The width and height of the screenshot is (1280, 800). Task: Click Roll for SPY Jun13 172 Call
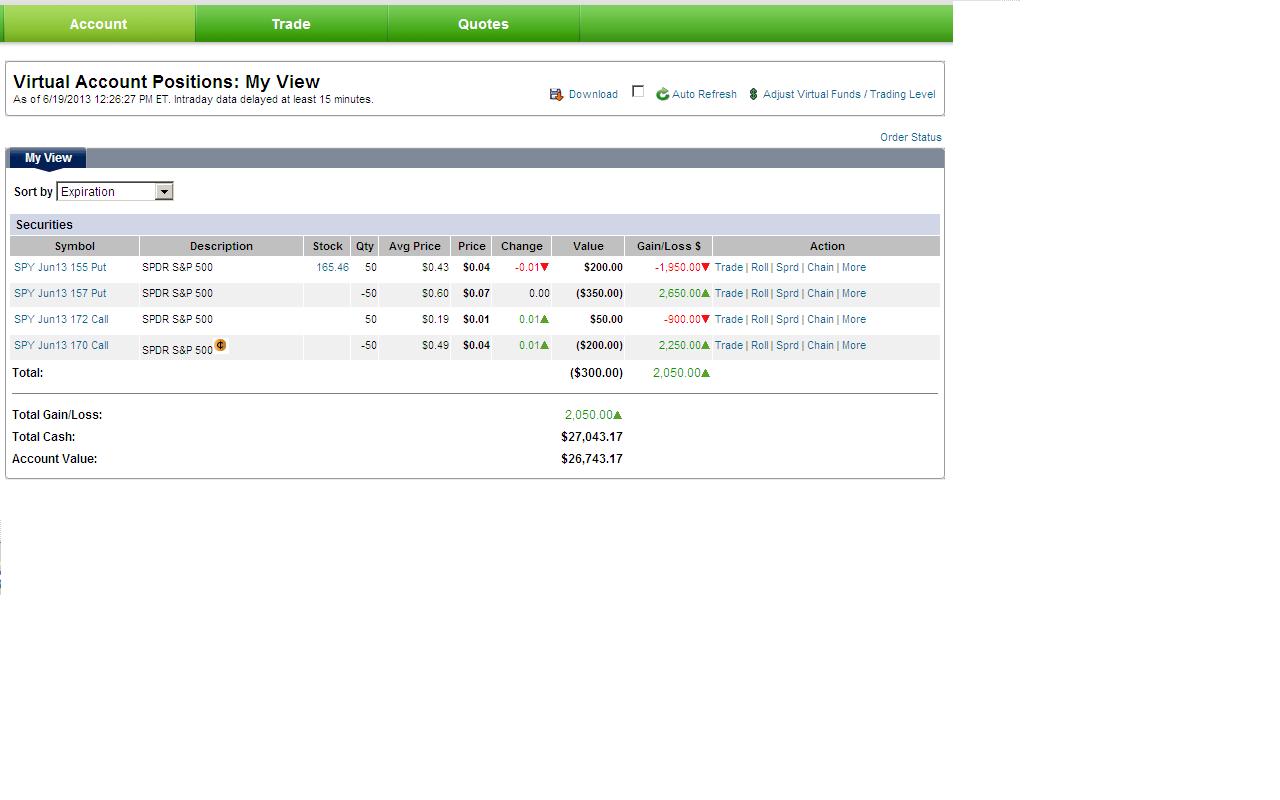coord(760,319)
